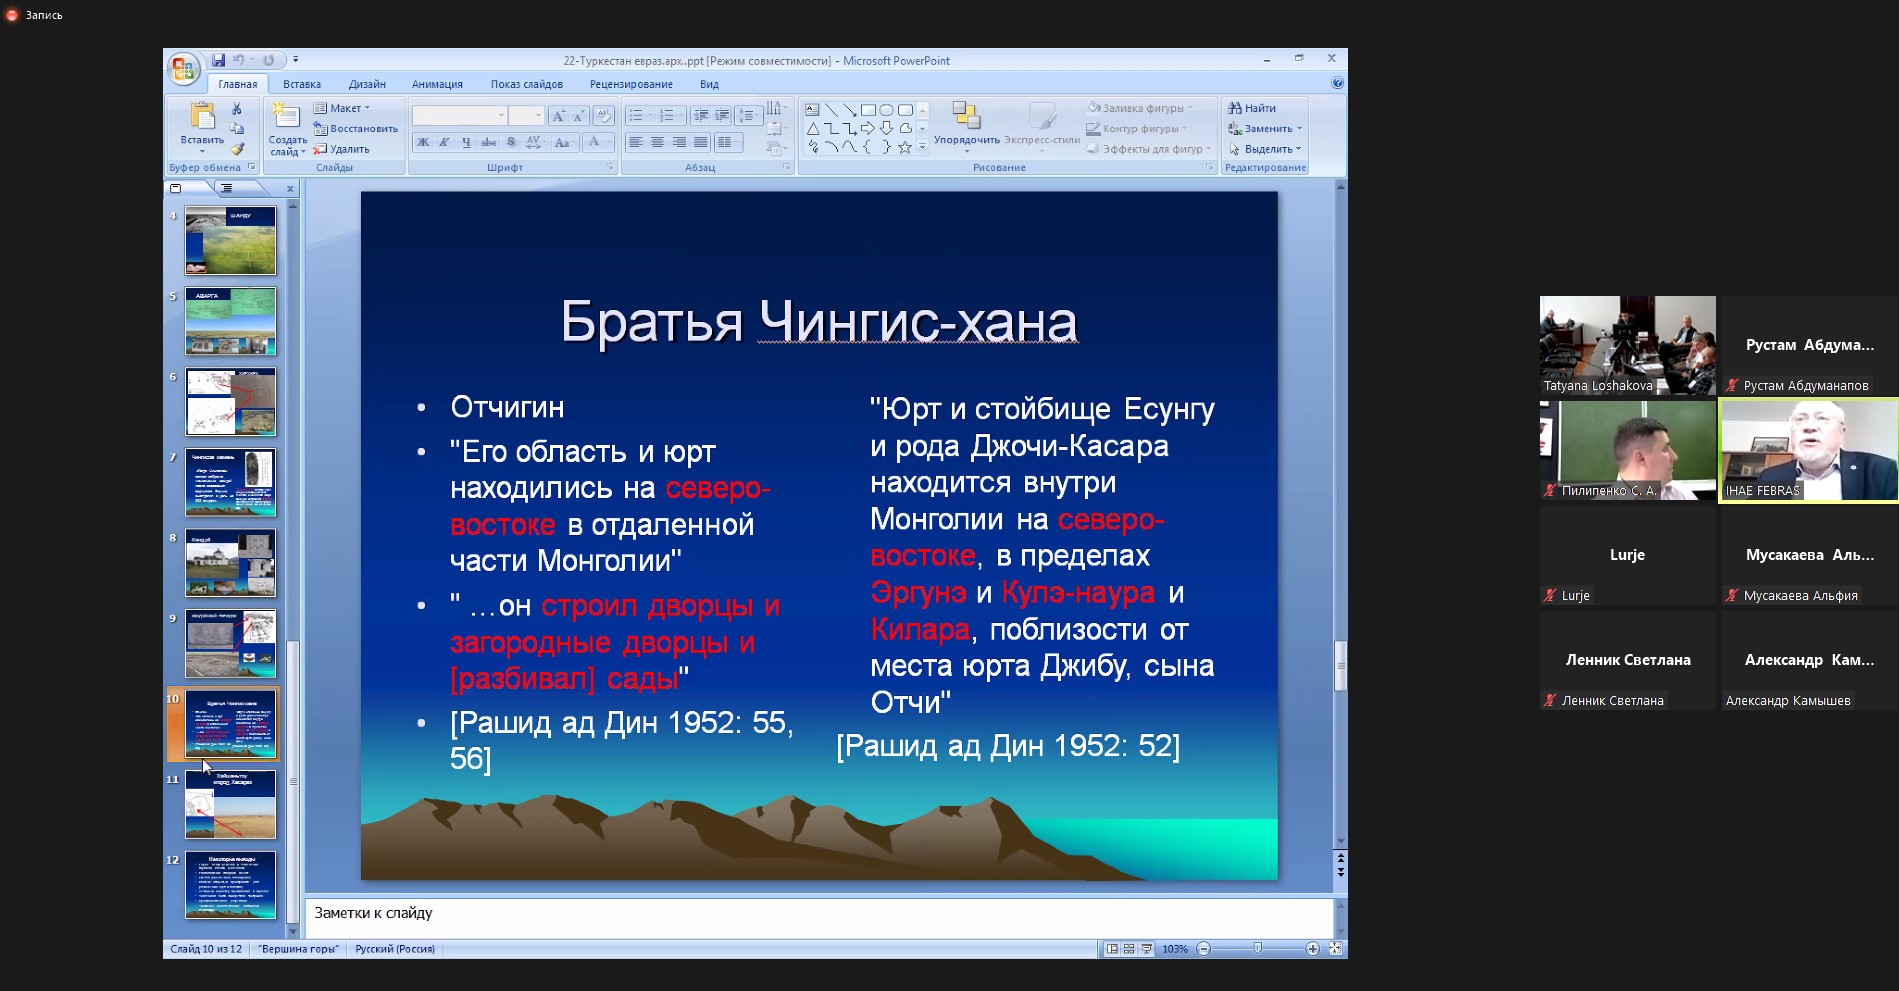
Task: Click the Найти find button
Action: click(1253, 108)
